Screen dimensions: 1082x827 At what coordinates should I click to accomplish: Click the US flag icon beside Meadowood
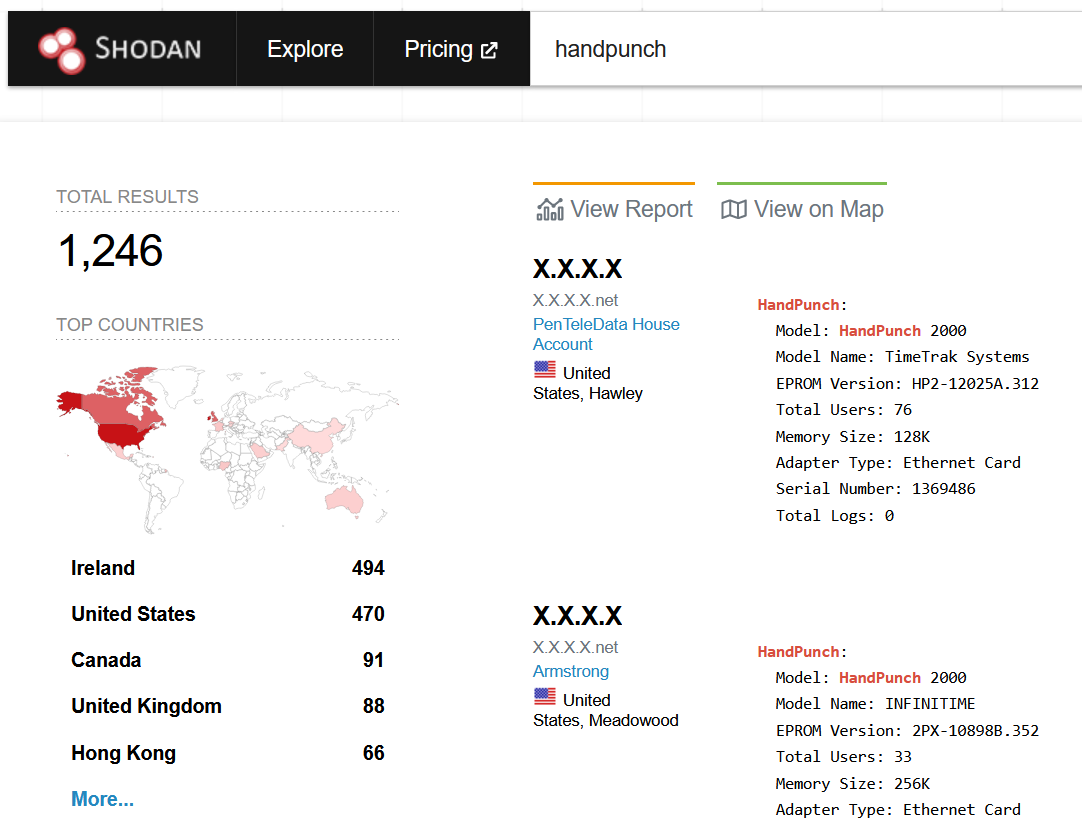click(x=544, y=697)
